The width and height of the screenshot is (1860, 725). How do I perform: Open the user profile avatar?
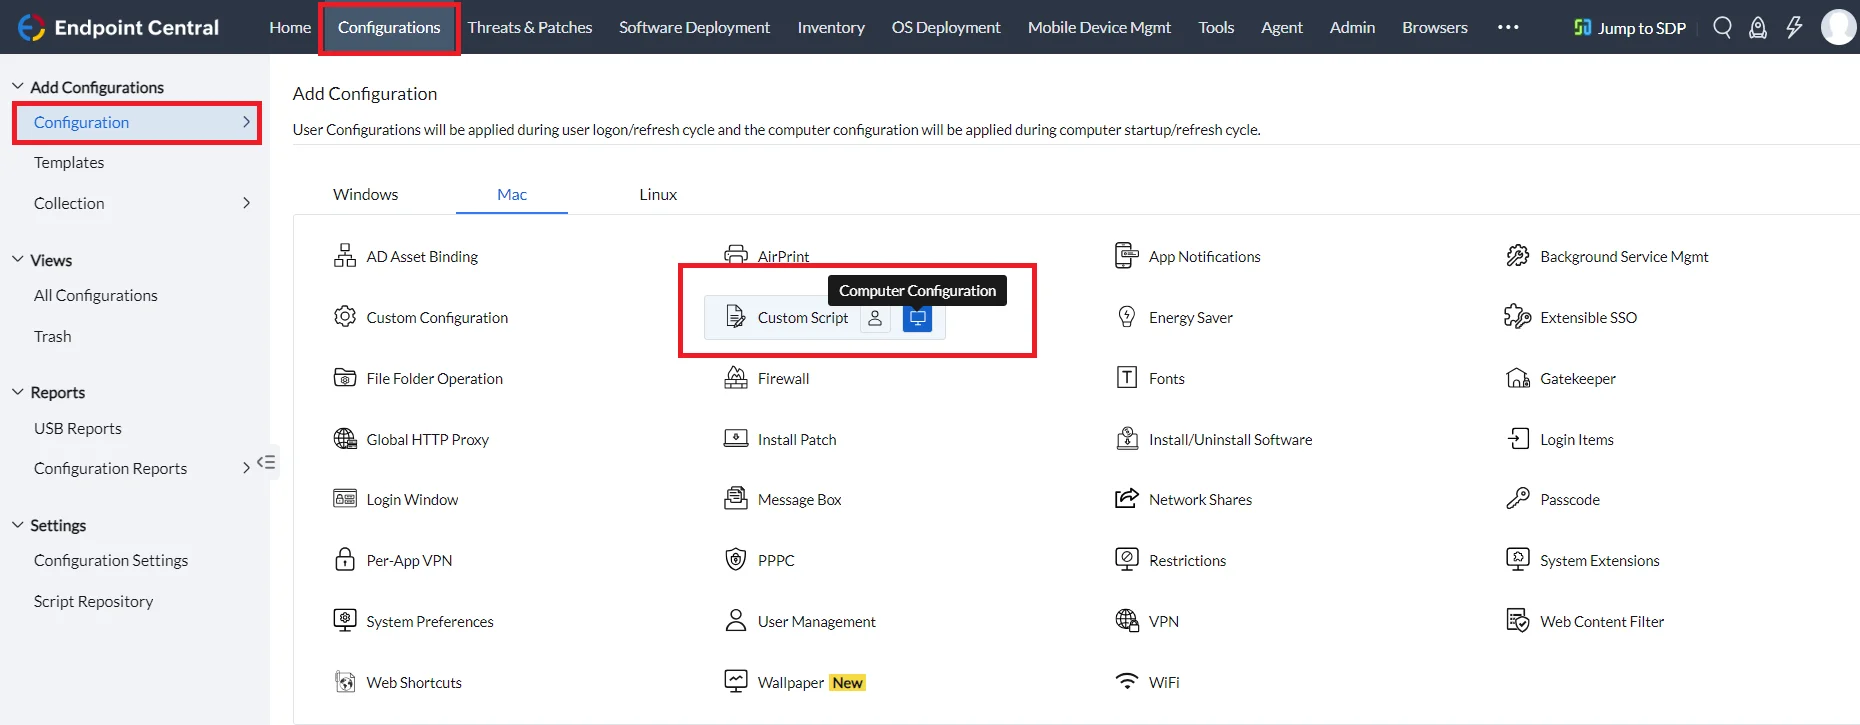[x=1838, y=27]
